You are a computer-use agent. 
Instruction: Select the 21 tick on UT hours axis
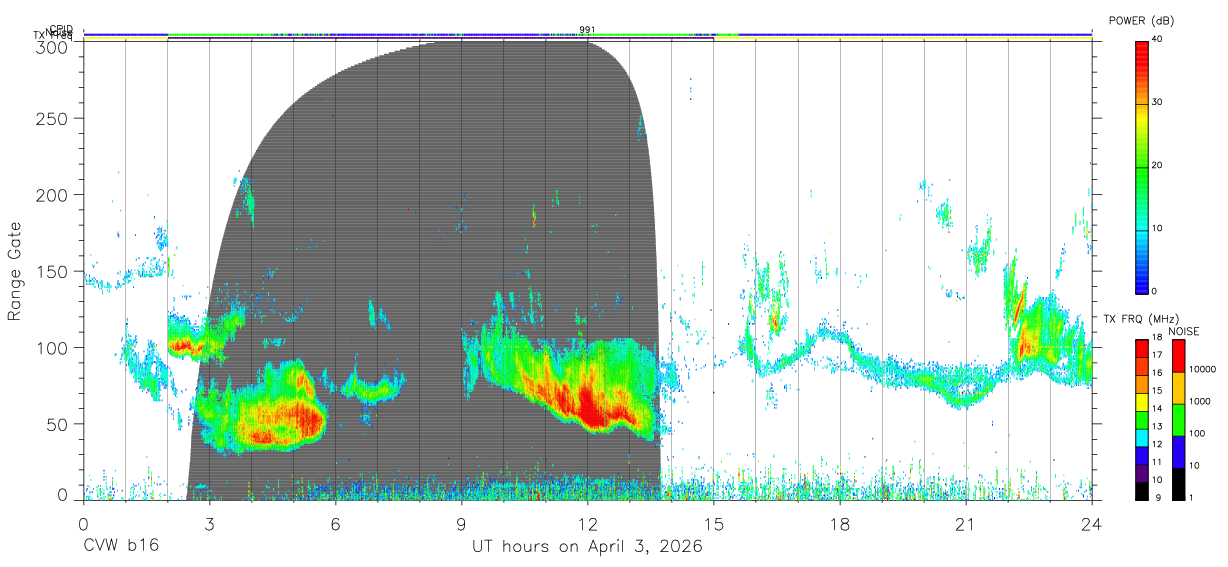pos(965,523)
